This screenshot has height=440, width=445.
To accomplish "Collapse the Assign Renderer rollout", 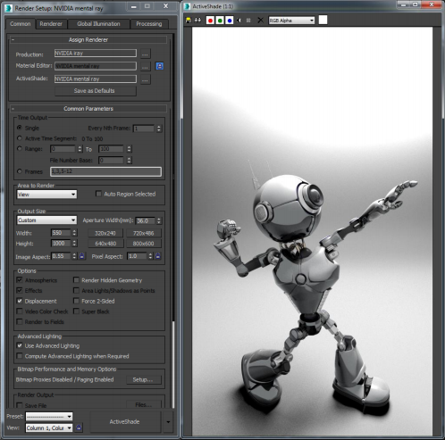I will 88,40.
